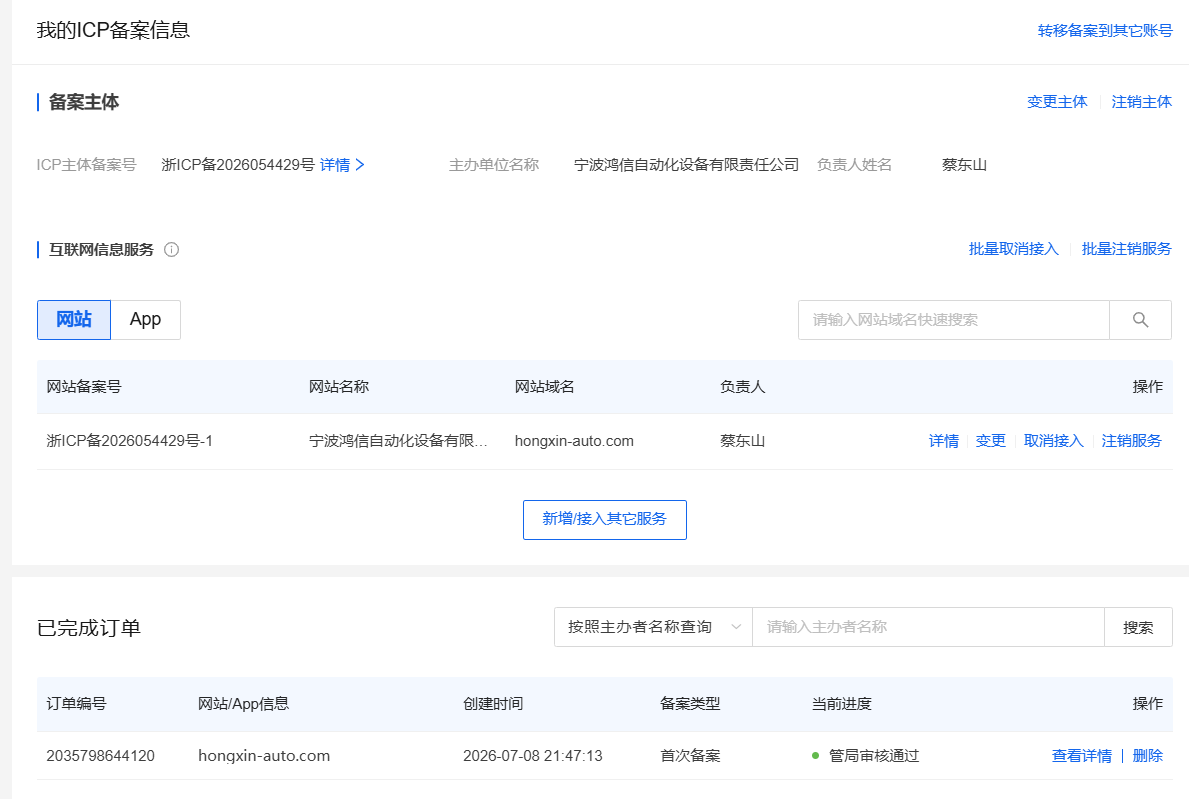Click 批量注销服务 link

[1126, 249]
